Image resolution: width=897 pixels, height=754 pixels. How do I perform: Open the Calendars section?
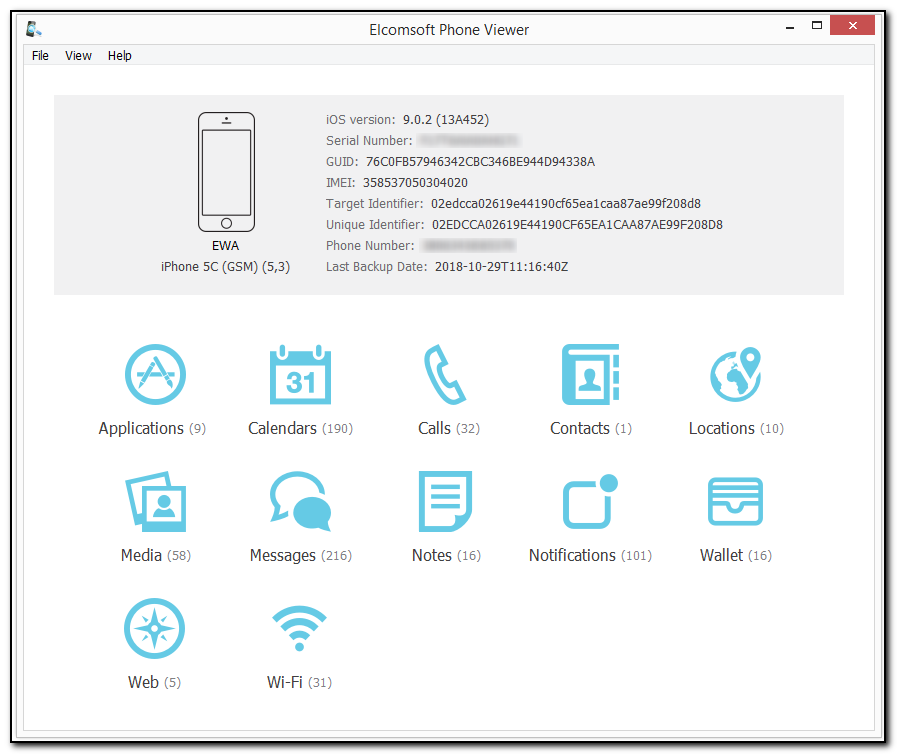coord(299,374)
